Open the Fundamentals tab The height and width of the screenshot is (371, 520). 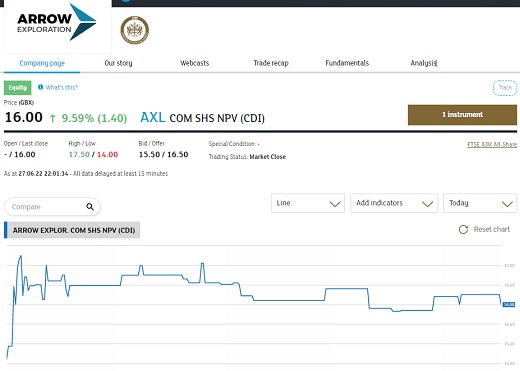coord(347,63)
